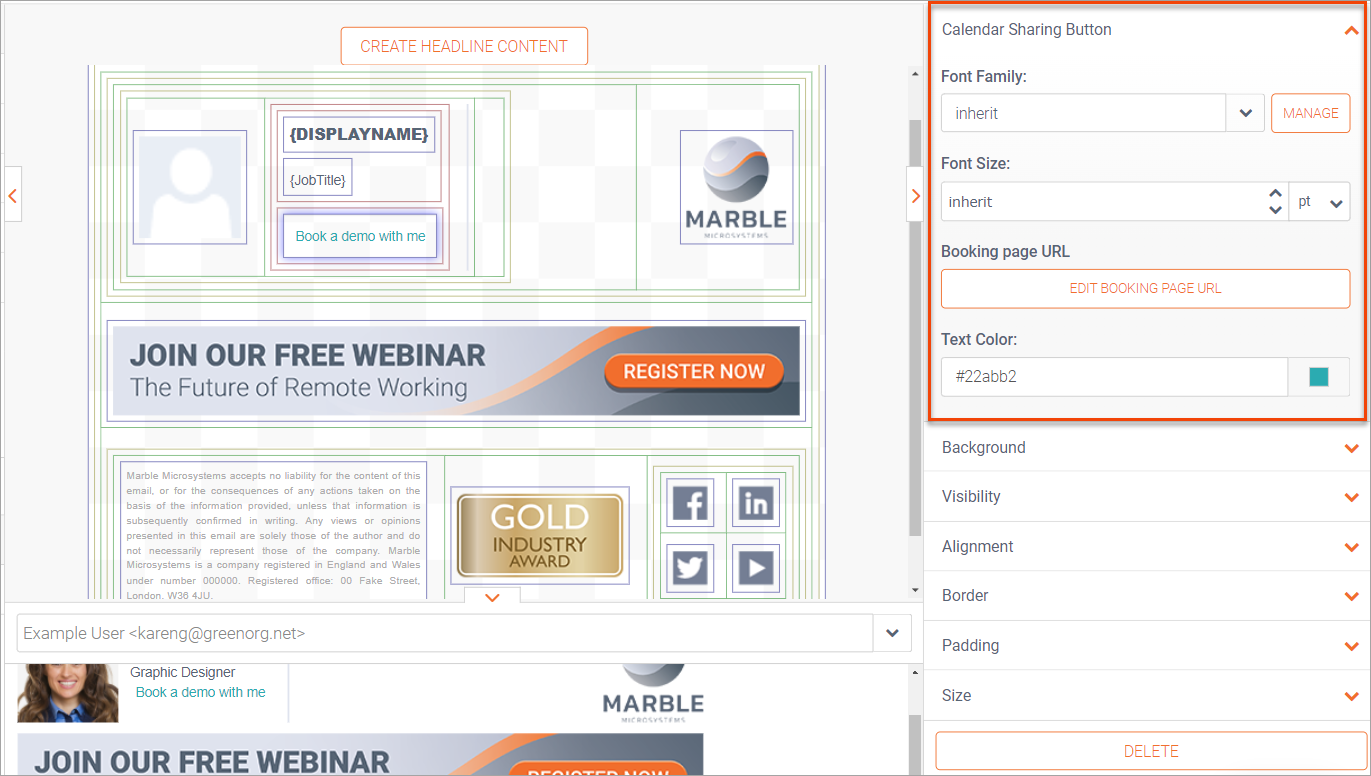Viewport: 1371px width, 776px height.
Task: Click Edit Booking Page URL button
Action: click(x=1145, y=288)
